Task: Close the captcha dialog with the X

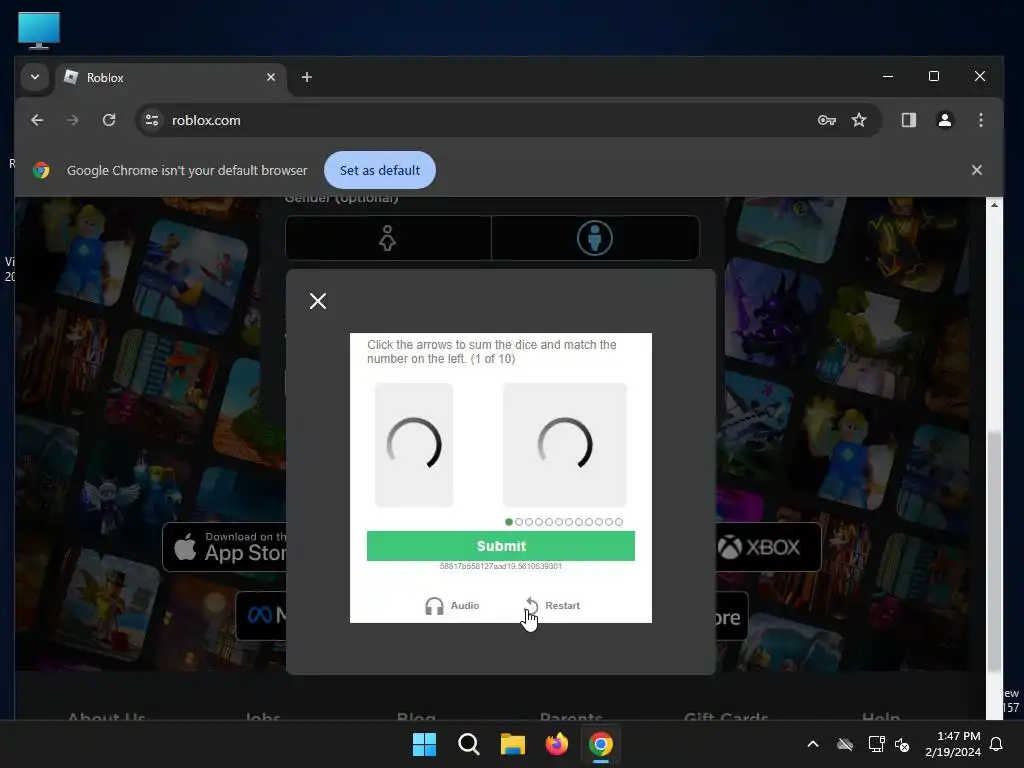Action: [317, 301]
